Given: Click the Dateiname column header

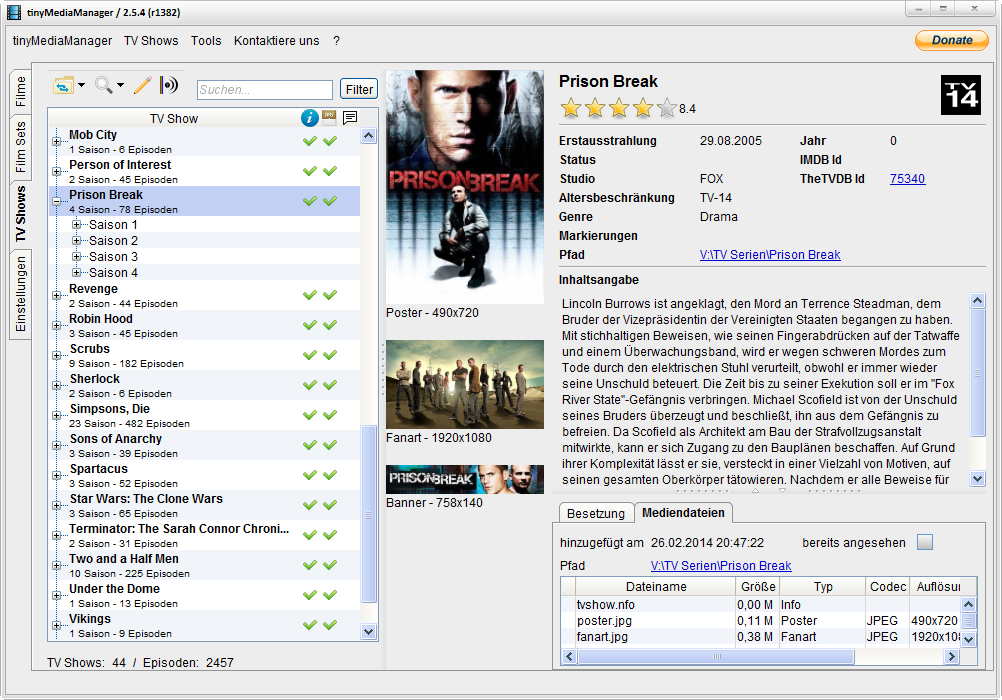Looking at the screenshot, I should point(656,587).
